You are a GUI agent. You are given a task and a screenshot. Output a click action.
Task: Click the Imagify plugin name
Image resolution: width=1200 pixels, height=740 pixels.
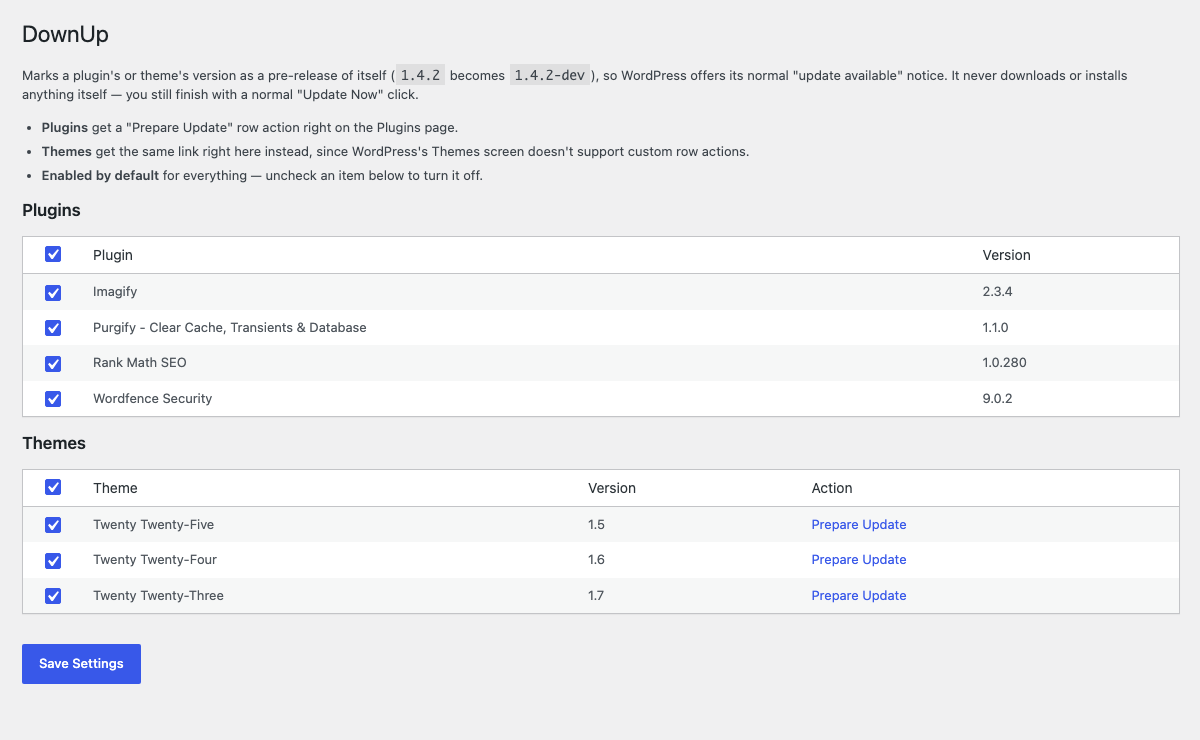115,292
